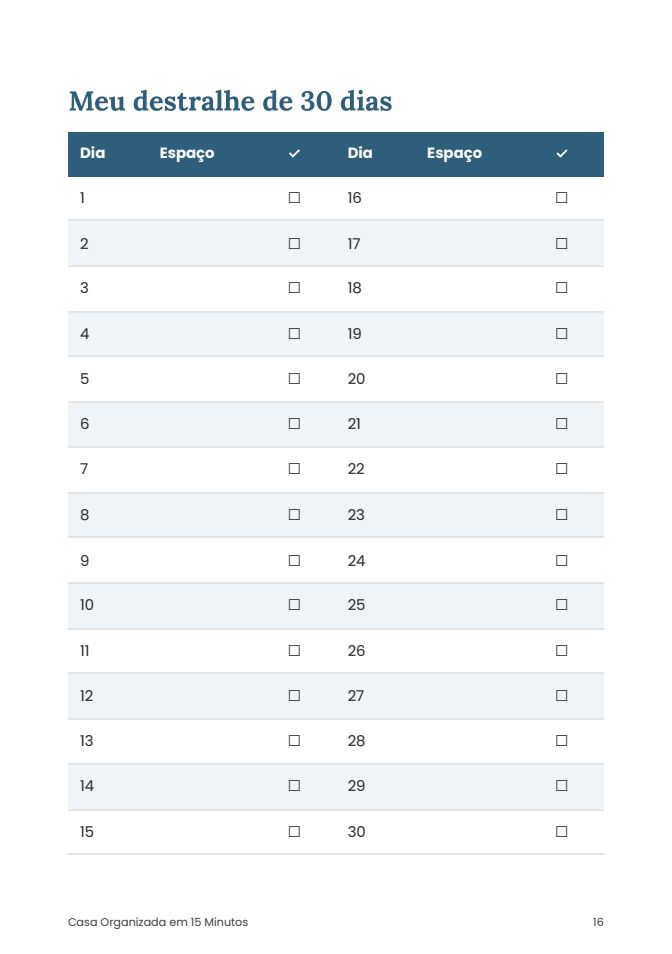Check off day 20
The width and height of the screenshot is (672, 954).
[x=562, y=378]
